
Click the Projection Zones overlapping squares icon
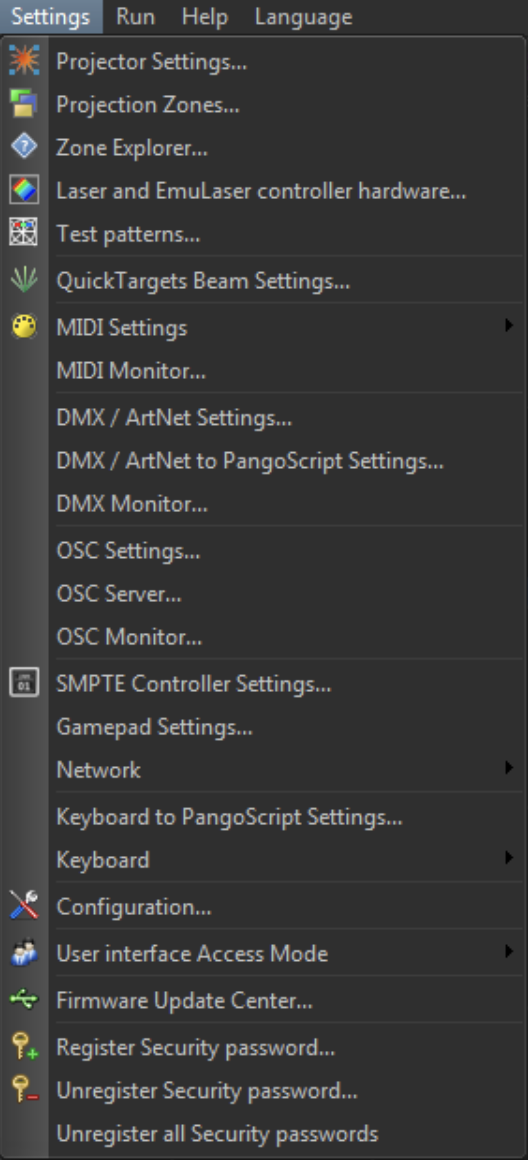click(x=24, y=104)
